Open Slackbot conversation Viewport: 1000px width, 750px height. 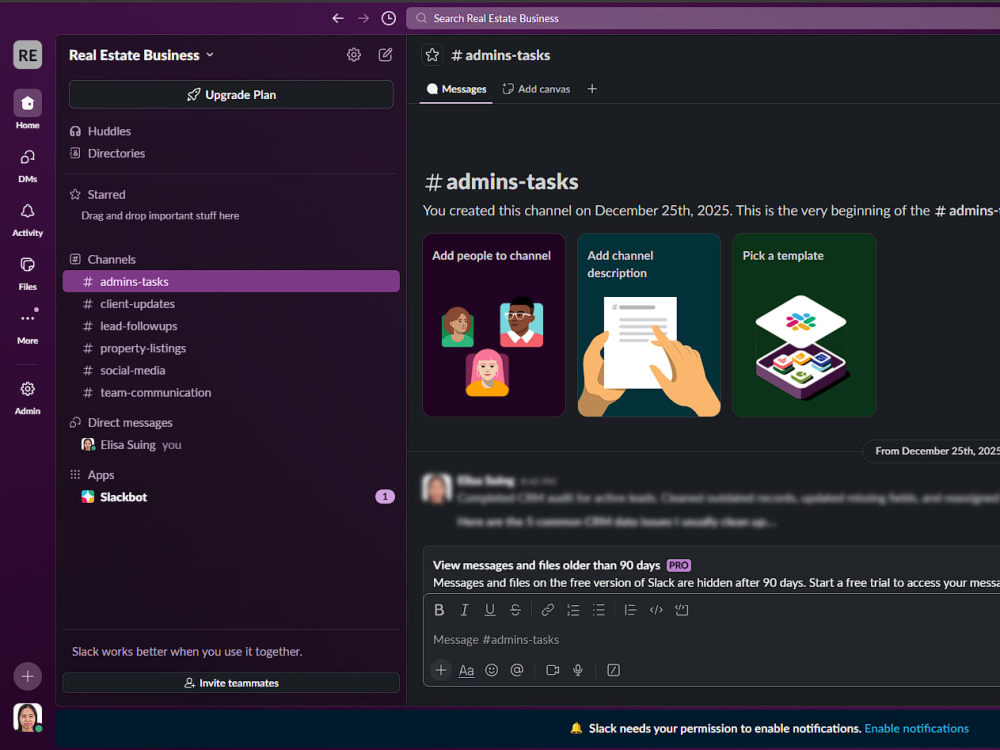click(231, 497)
